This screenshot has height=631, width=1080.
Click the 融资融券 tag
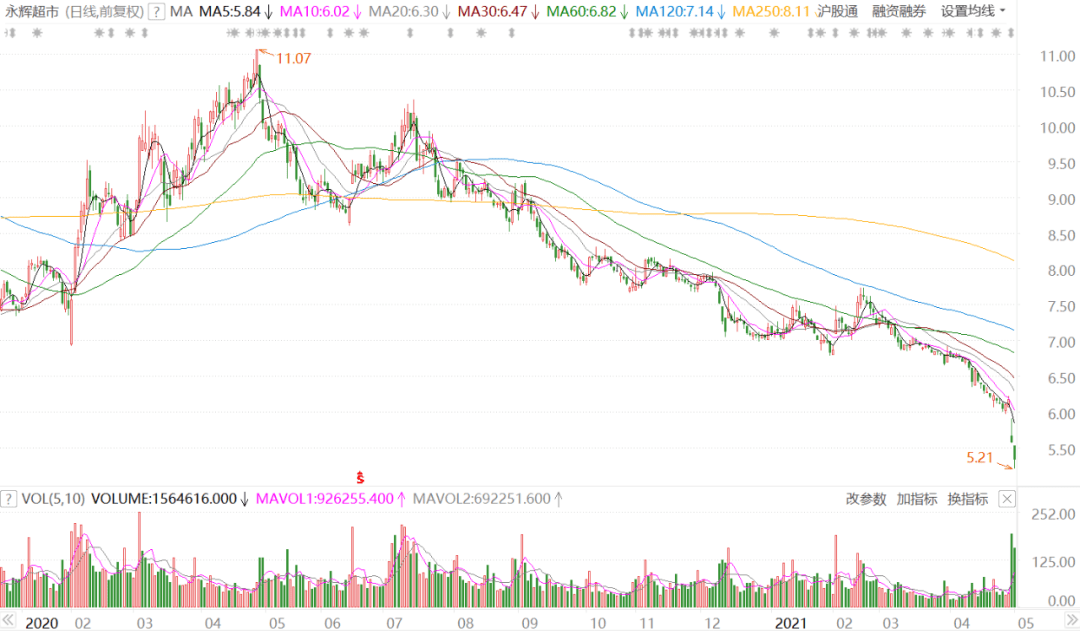coord(898,12)
